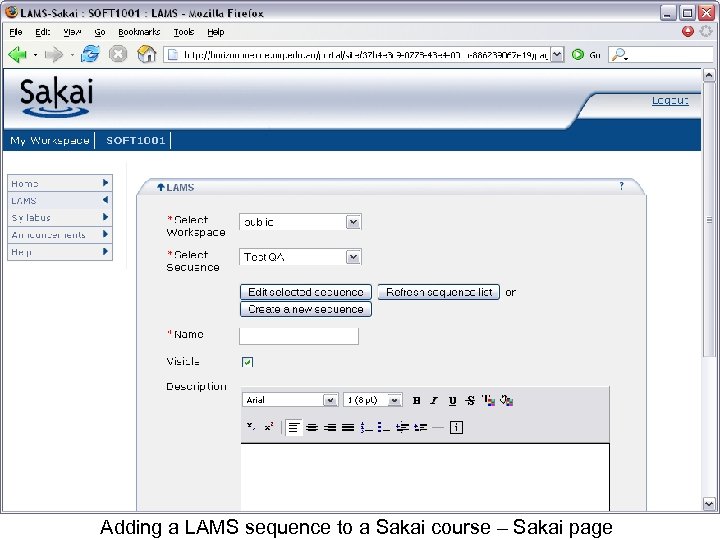Viewport: 720px width, 540px height.
Task: Apply bold formatting in description editor
Action: click(416, 400)
